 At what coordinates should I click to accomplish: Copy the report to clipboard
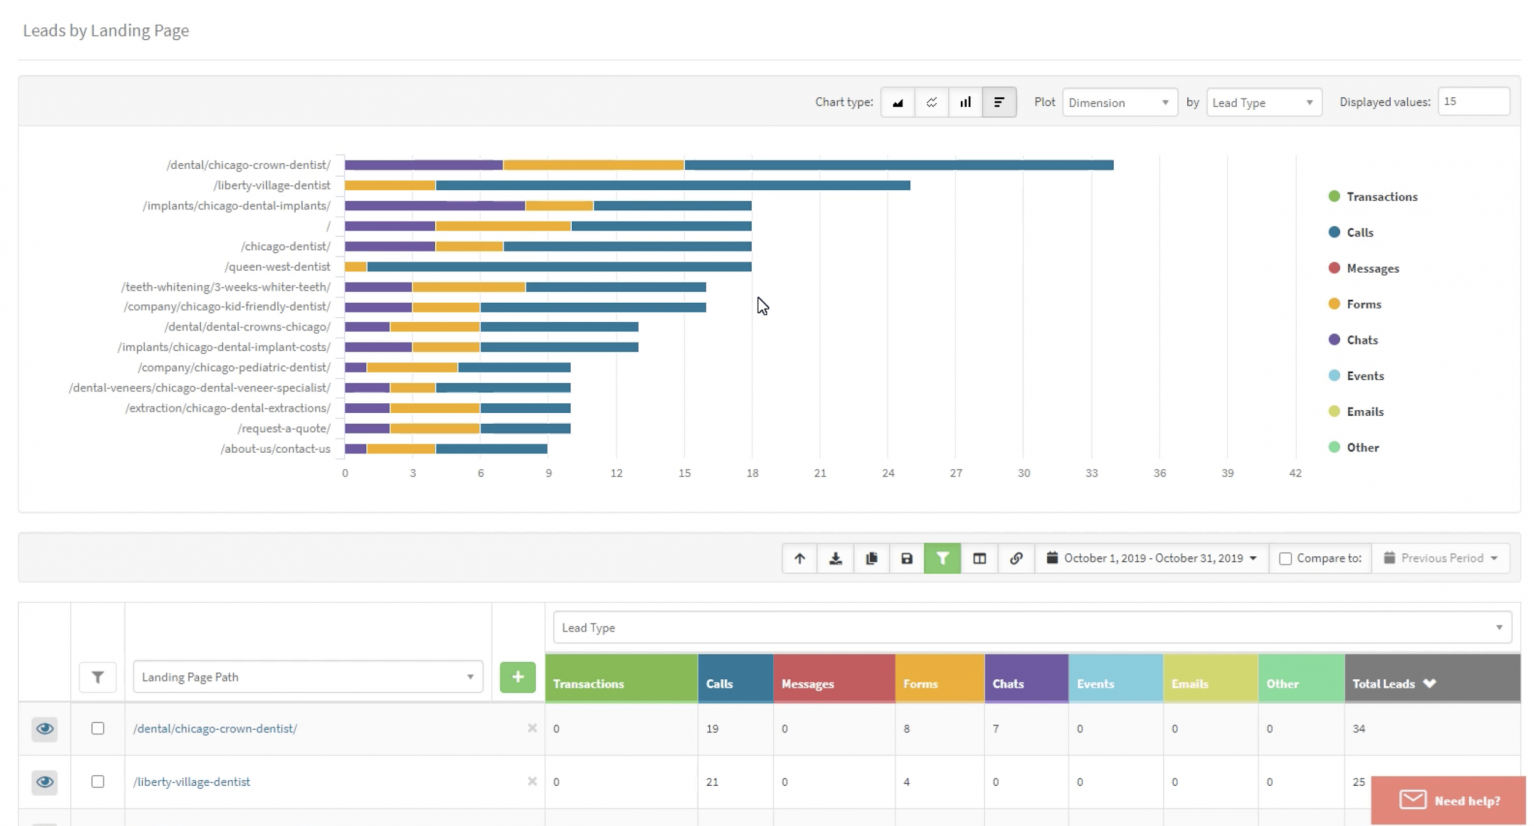pos(871,558)
